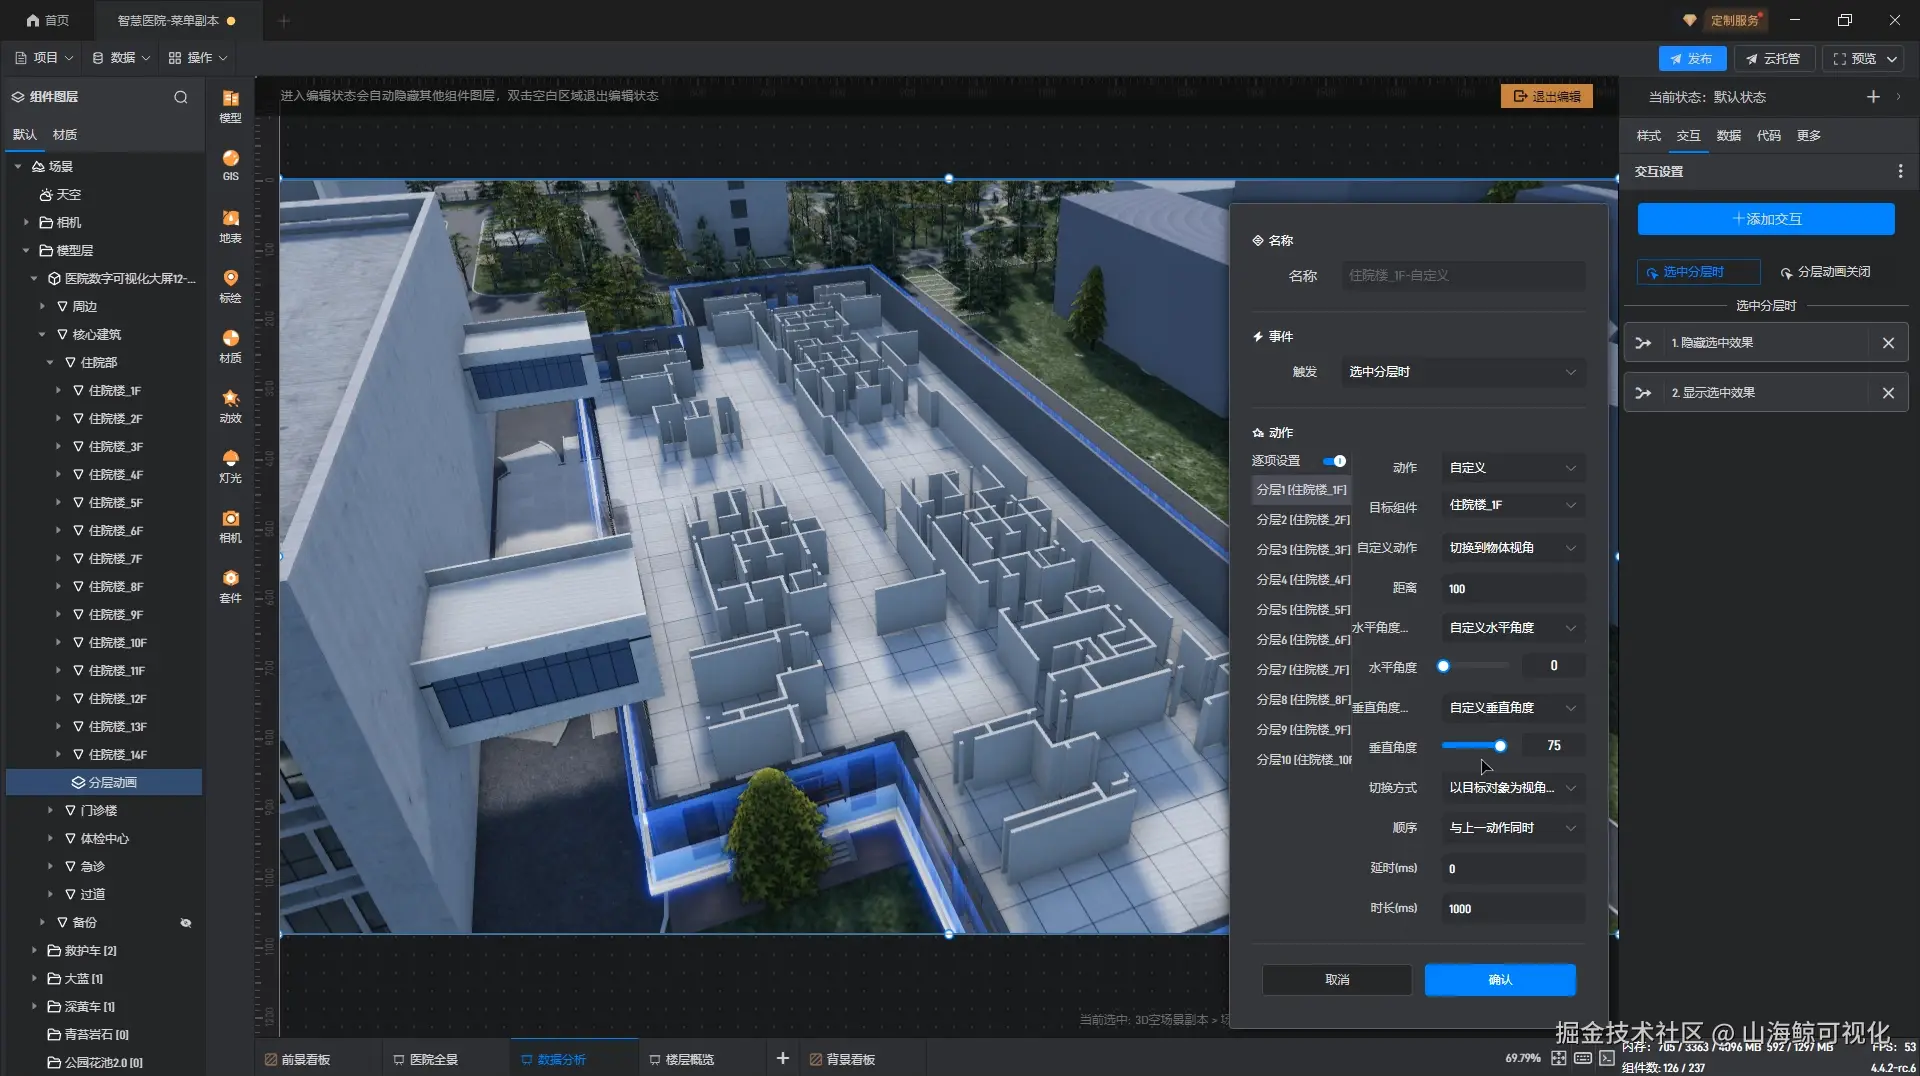Click 发布 publish button

[1692, 59]
